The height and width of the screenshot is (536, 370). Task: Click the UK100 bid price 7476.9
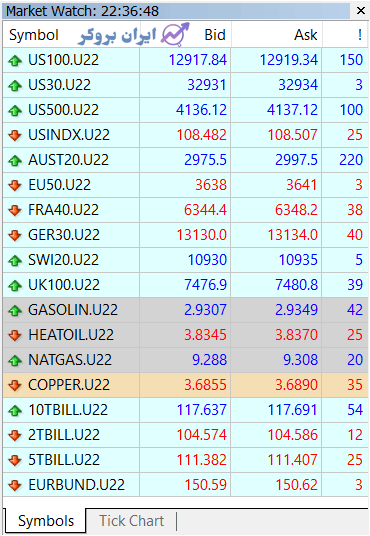click(206, 285)
